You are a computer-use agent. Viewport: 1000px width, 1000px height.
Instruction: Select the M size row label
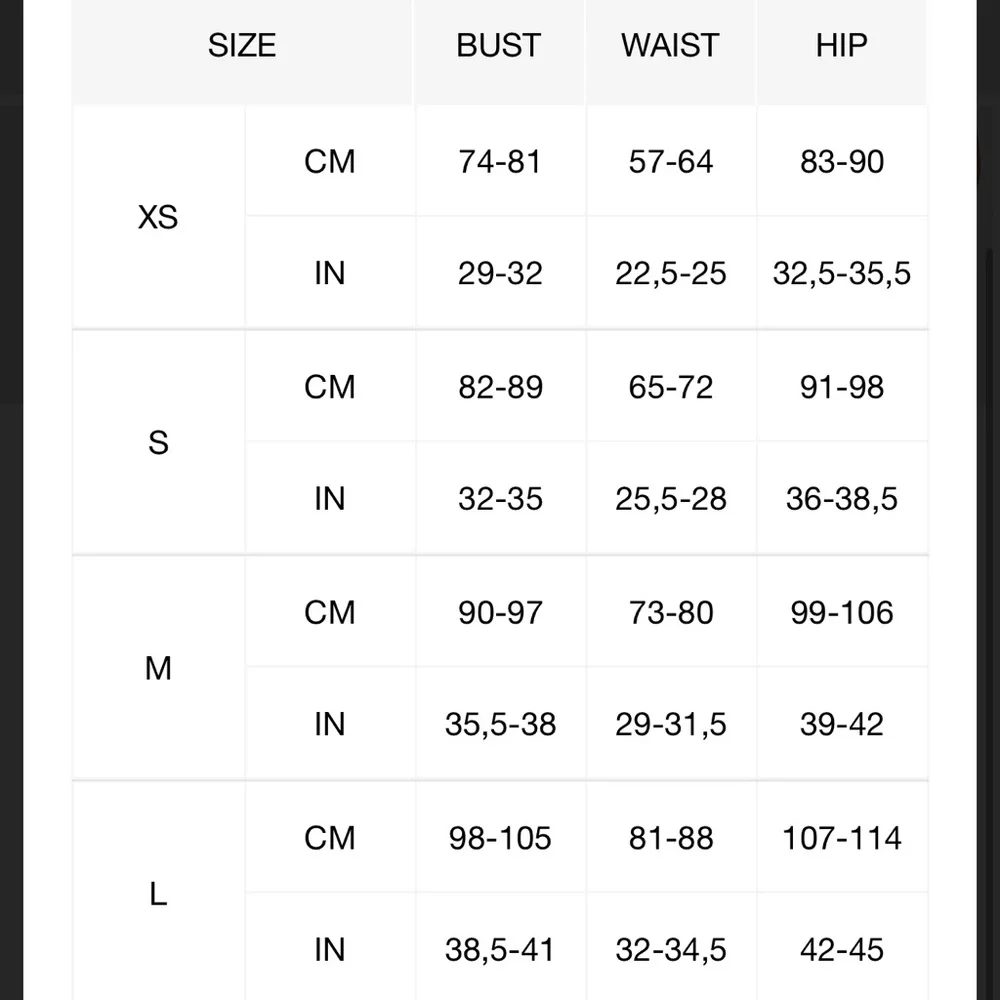[x=158, y=668]
